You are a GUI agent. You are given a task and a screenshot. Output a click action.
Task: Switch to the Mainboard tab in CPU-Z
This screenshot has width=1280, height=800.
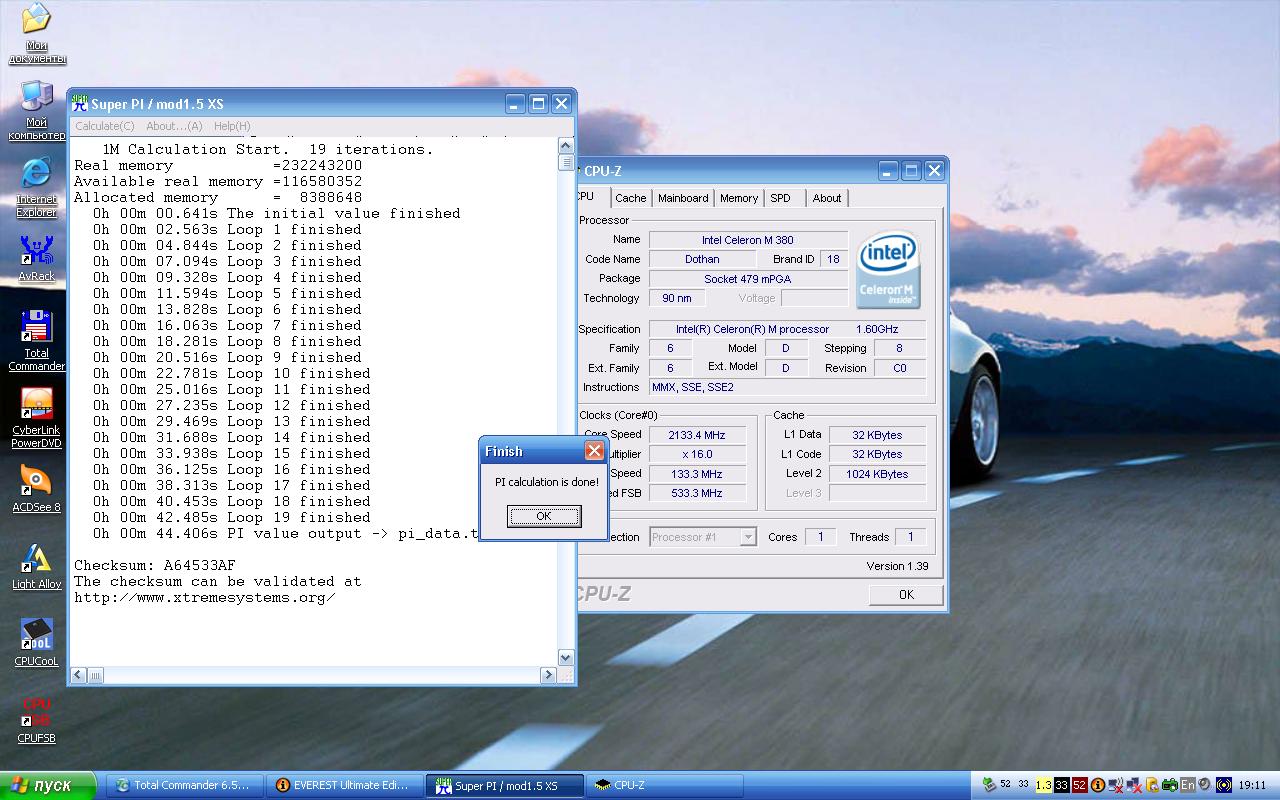pos(683,198)
